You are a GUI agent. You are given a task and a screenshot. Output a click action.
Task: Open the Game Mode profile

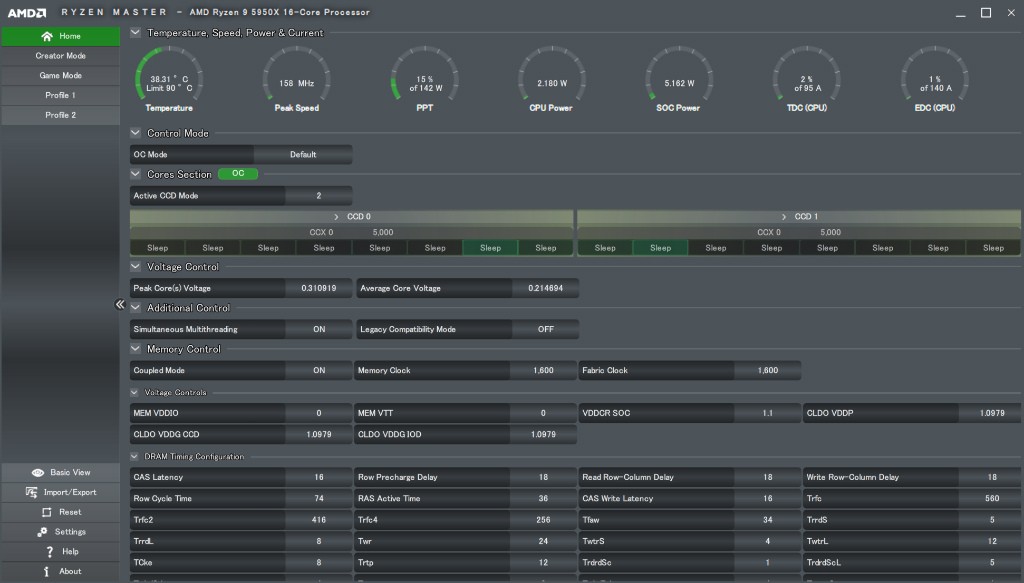[60, 76]
